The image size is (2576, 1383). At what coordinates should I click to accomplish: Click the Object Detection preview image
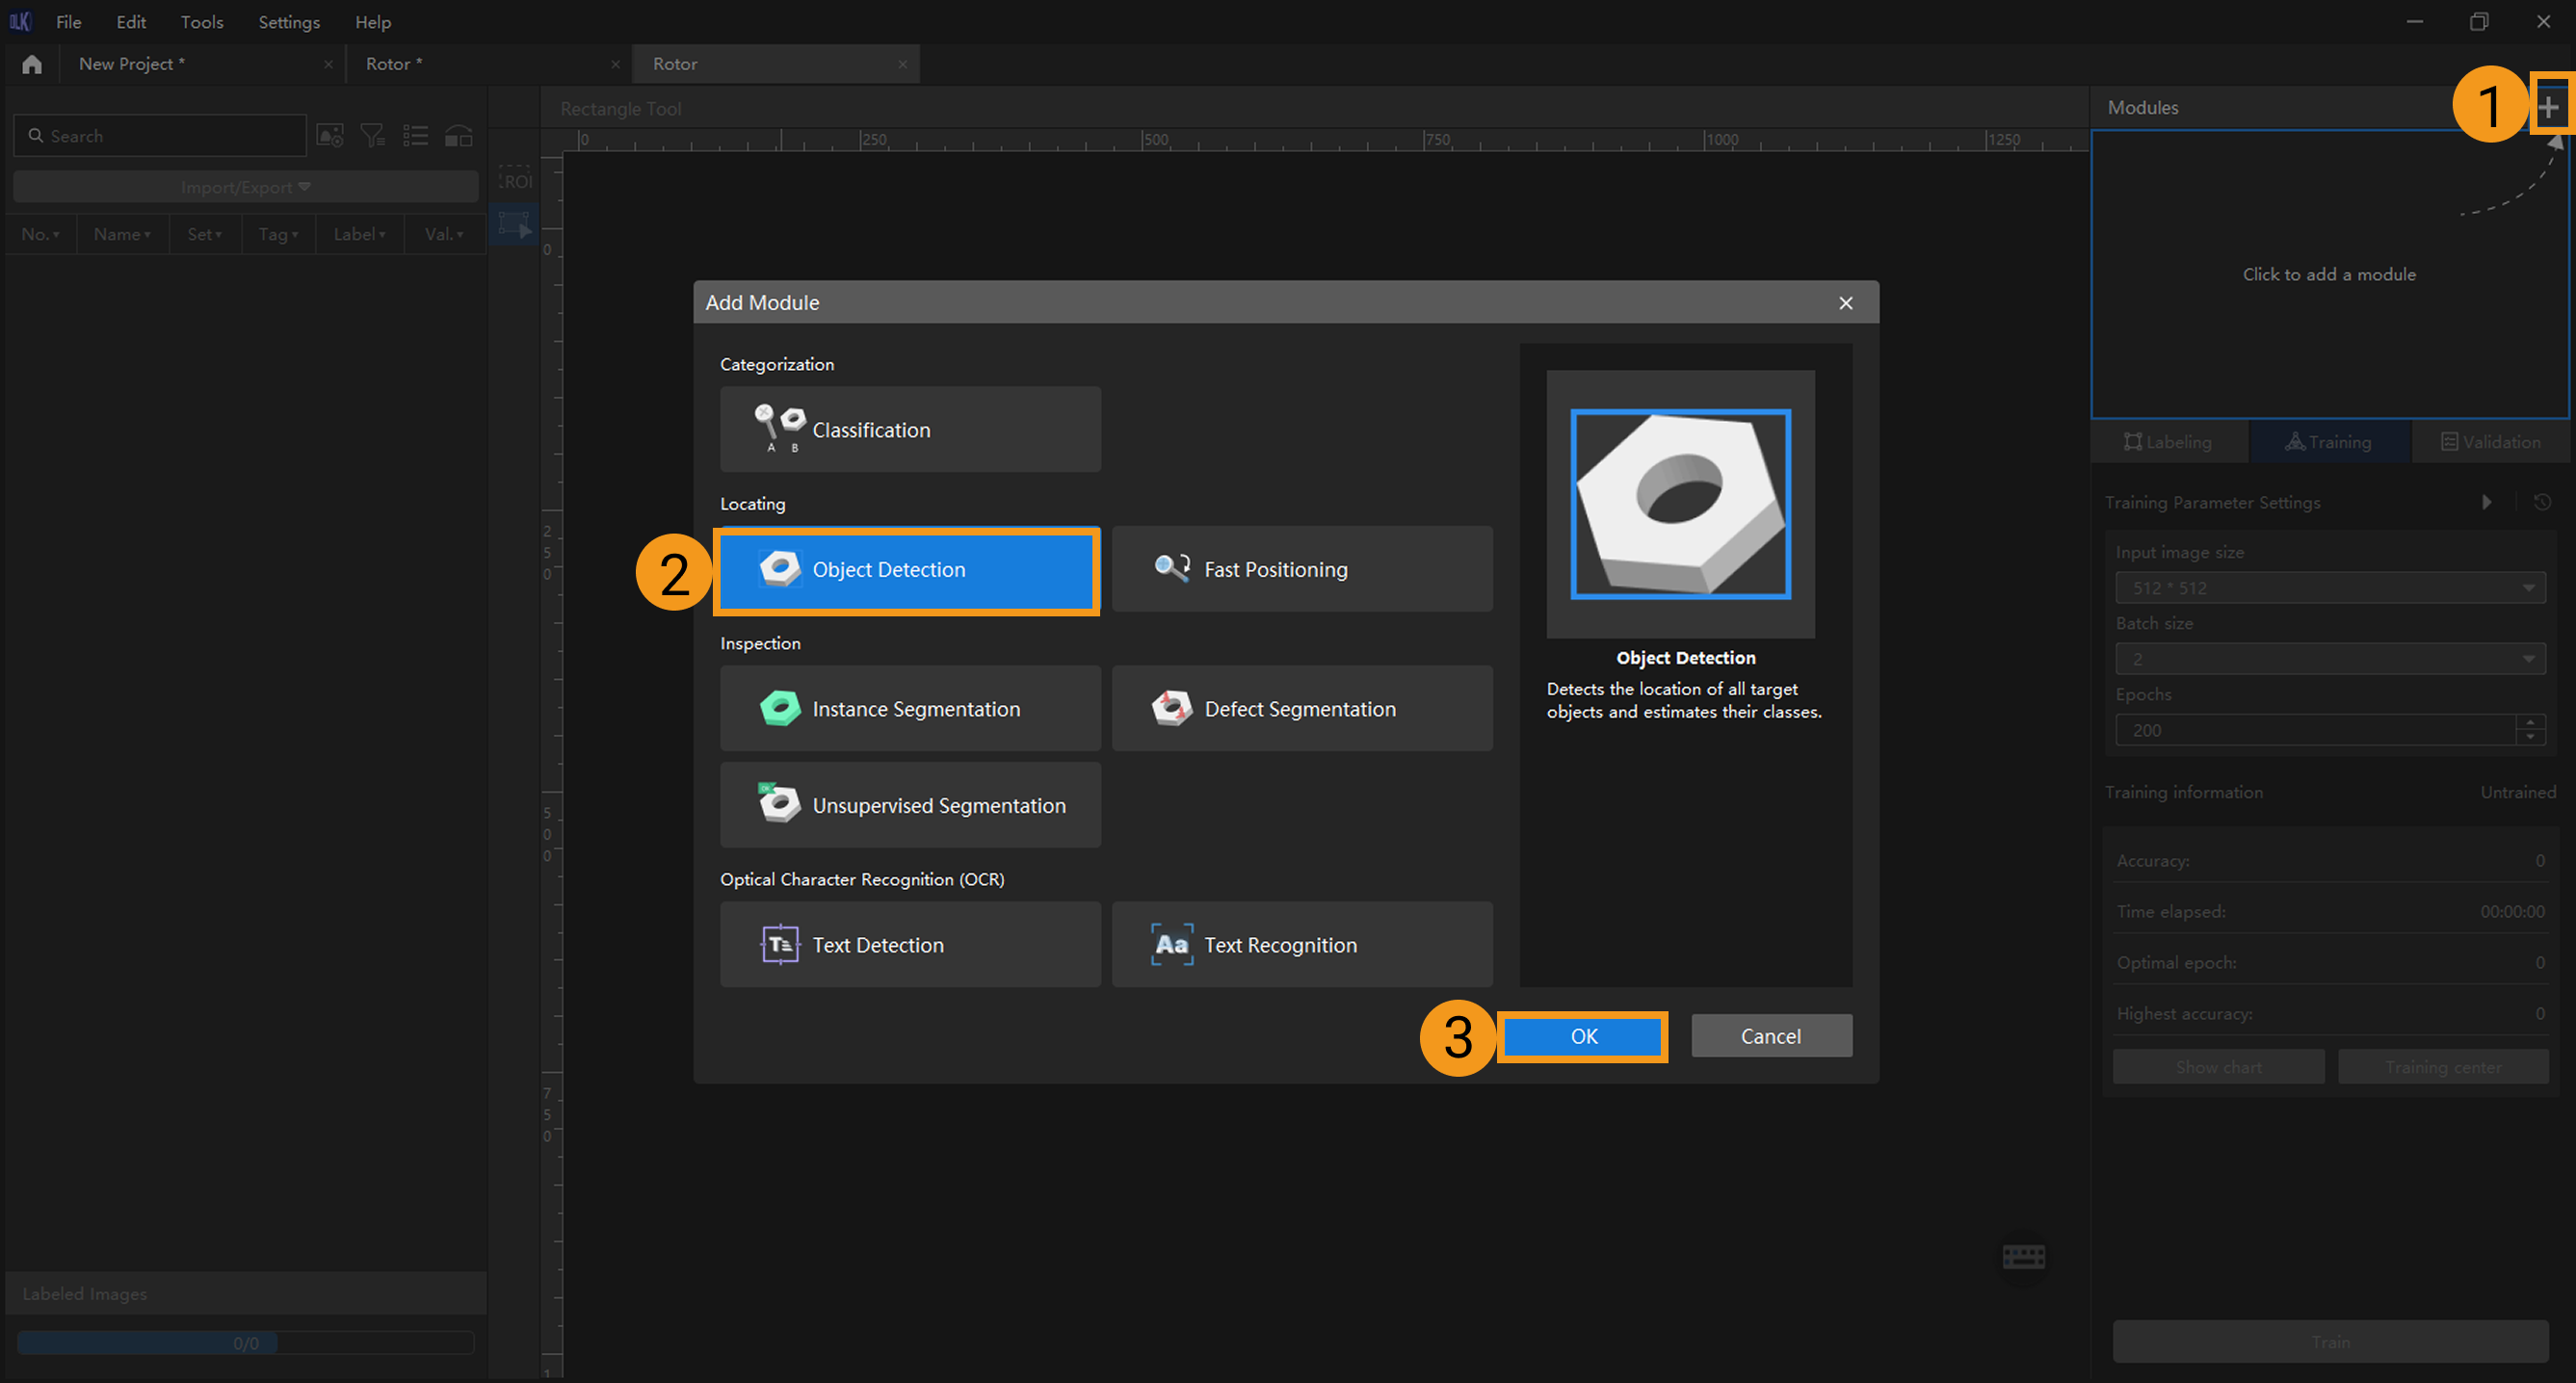(1680, 504)
